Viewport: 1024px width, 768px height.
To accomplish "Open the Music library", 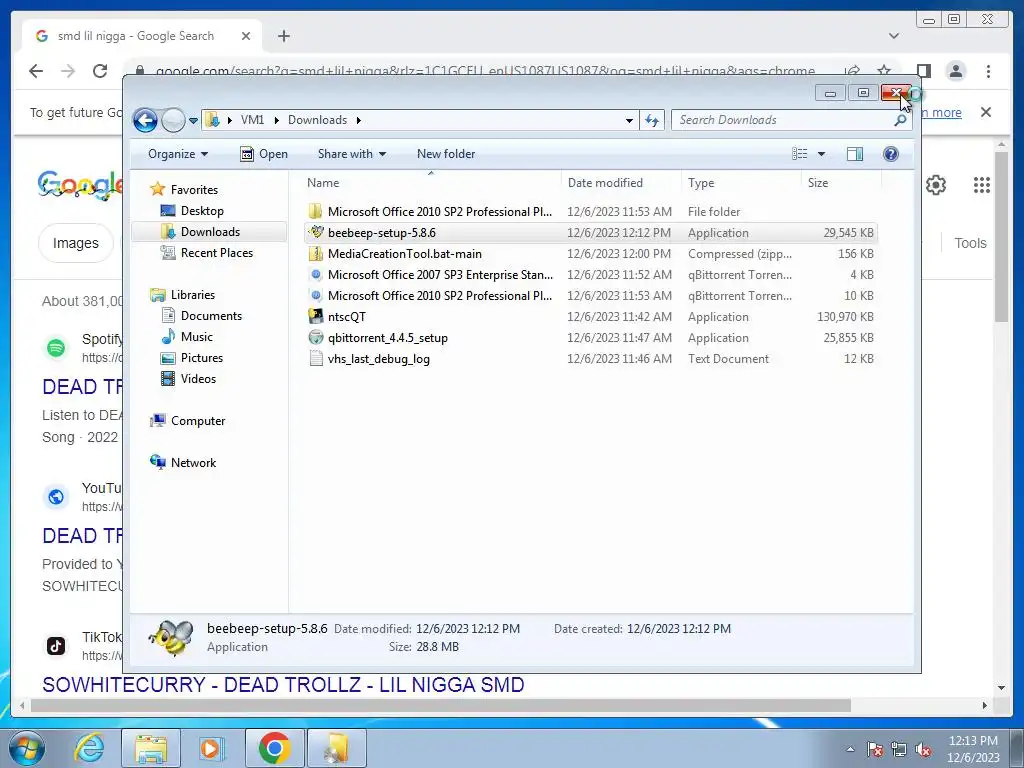I will (196, 337).
